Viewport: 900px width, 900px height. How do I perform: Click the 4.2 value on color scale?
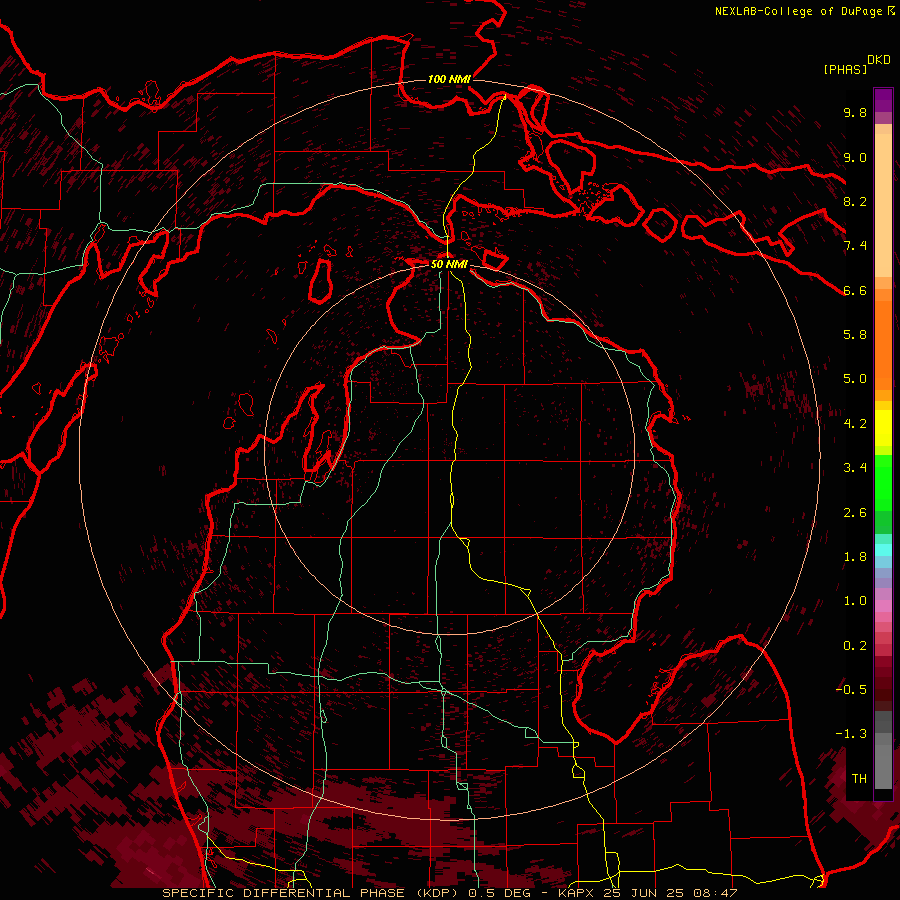tap(855, 424)
